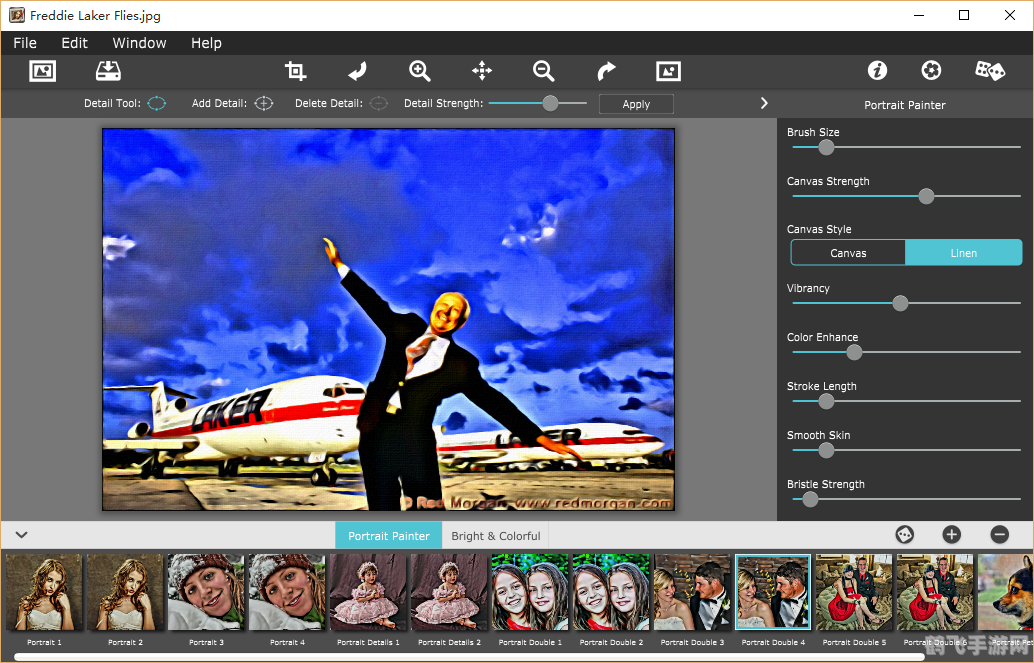Zoom in with the magnifier plus icon
The image size is (1034, 663).
pyautogui.click(x=420, y=71)
